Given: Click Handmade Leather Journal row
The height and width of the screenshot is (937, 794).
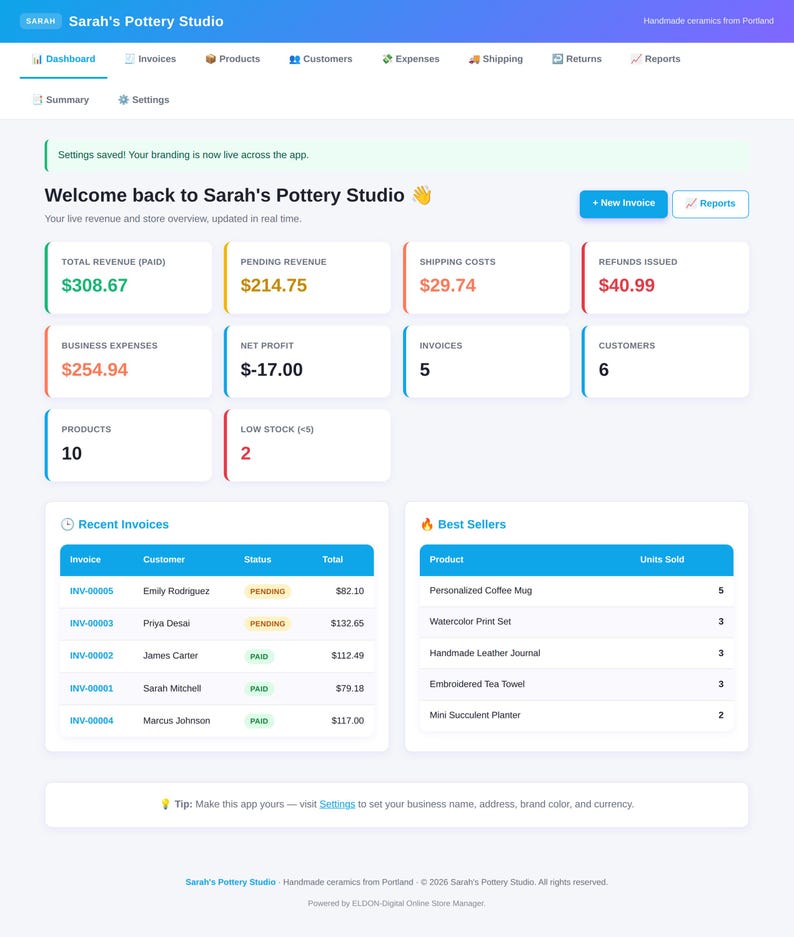Looking at the screenshot, I should click(x=577, y=653).
